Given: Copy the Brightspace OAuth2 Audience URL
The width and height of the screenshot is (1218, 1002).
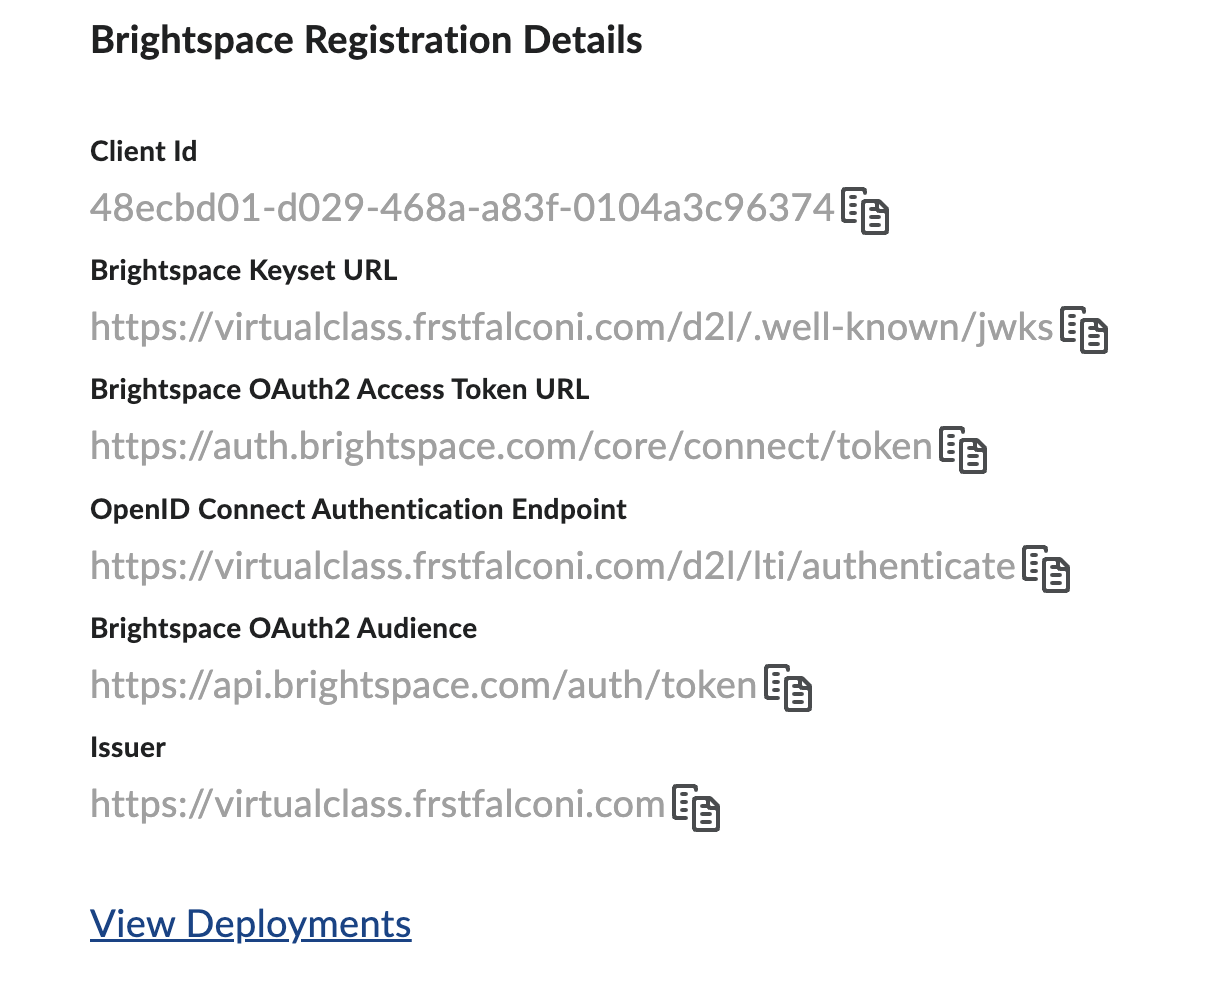Looking at the screenshot, I should pos(788,687).
